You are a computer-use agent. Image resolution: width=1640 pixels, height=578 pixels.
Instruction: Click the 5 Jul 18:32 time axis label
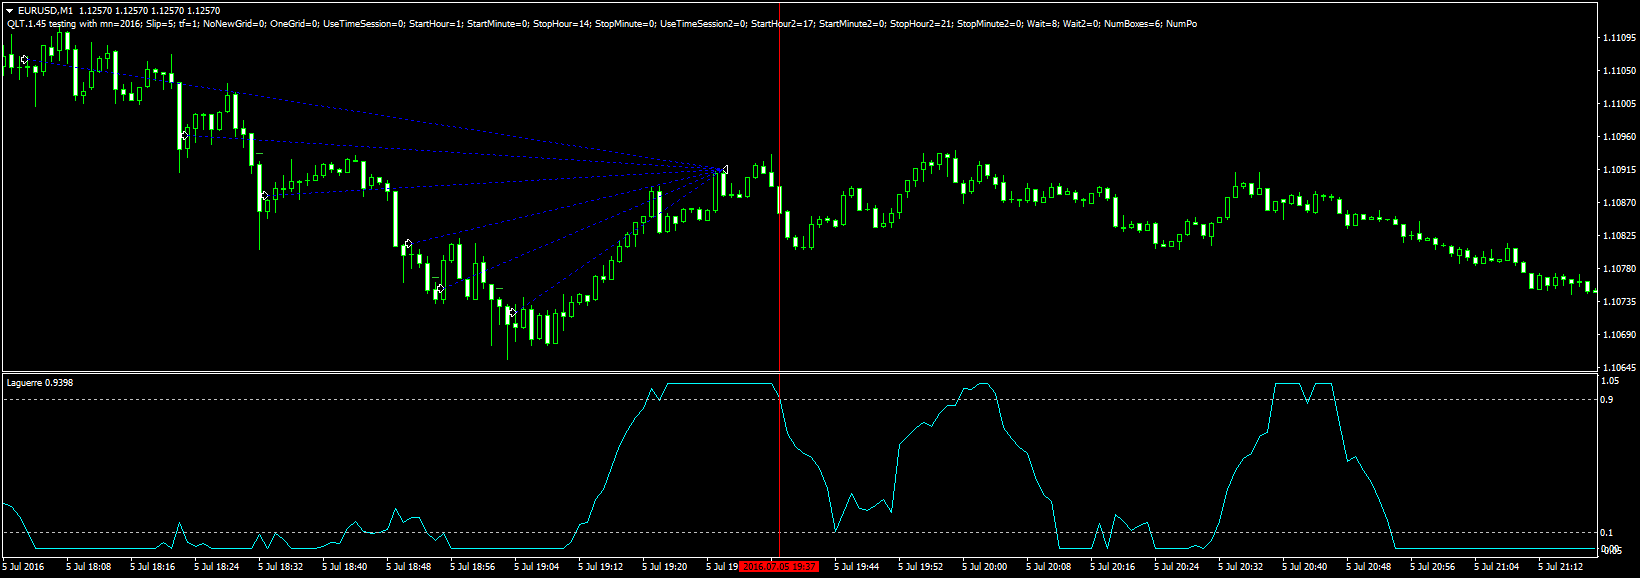[280, 567]
